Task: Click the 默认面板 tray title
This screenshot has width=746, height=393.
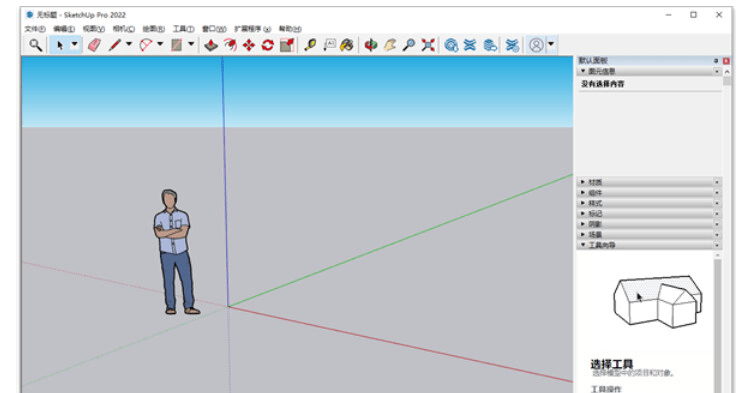Action: coord(593,60)
